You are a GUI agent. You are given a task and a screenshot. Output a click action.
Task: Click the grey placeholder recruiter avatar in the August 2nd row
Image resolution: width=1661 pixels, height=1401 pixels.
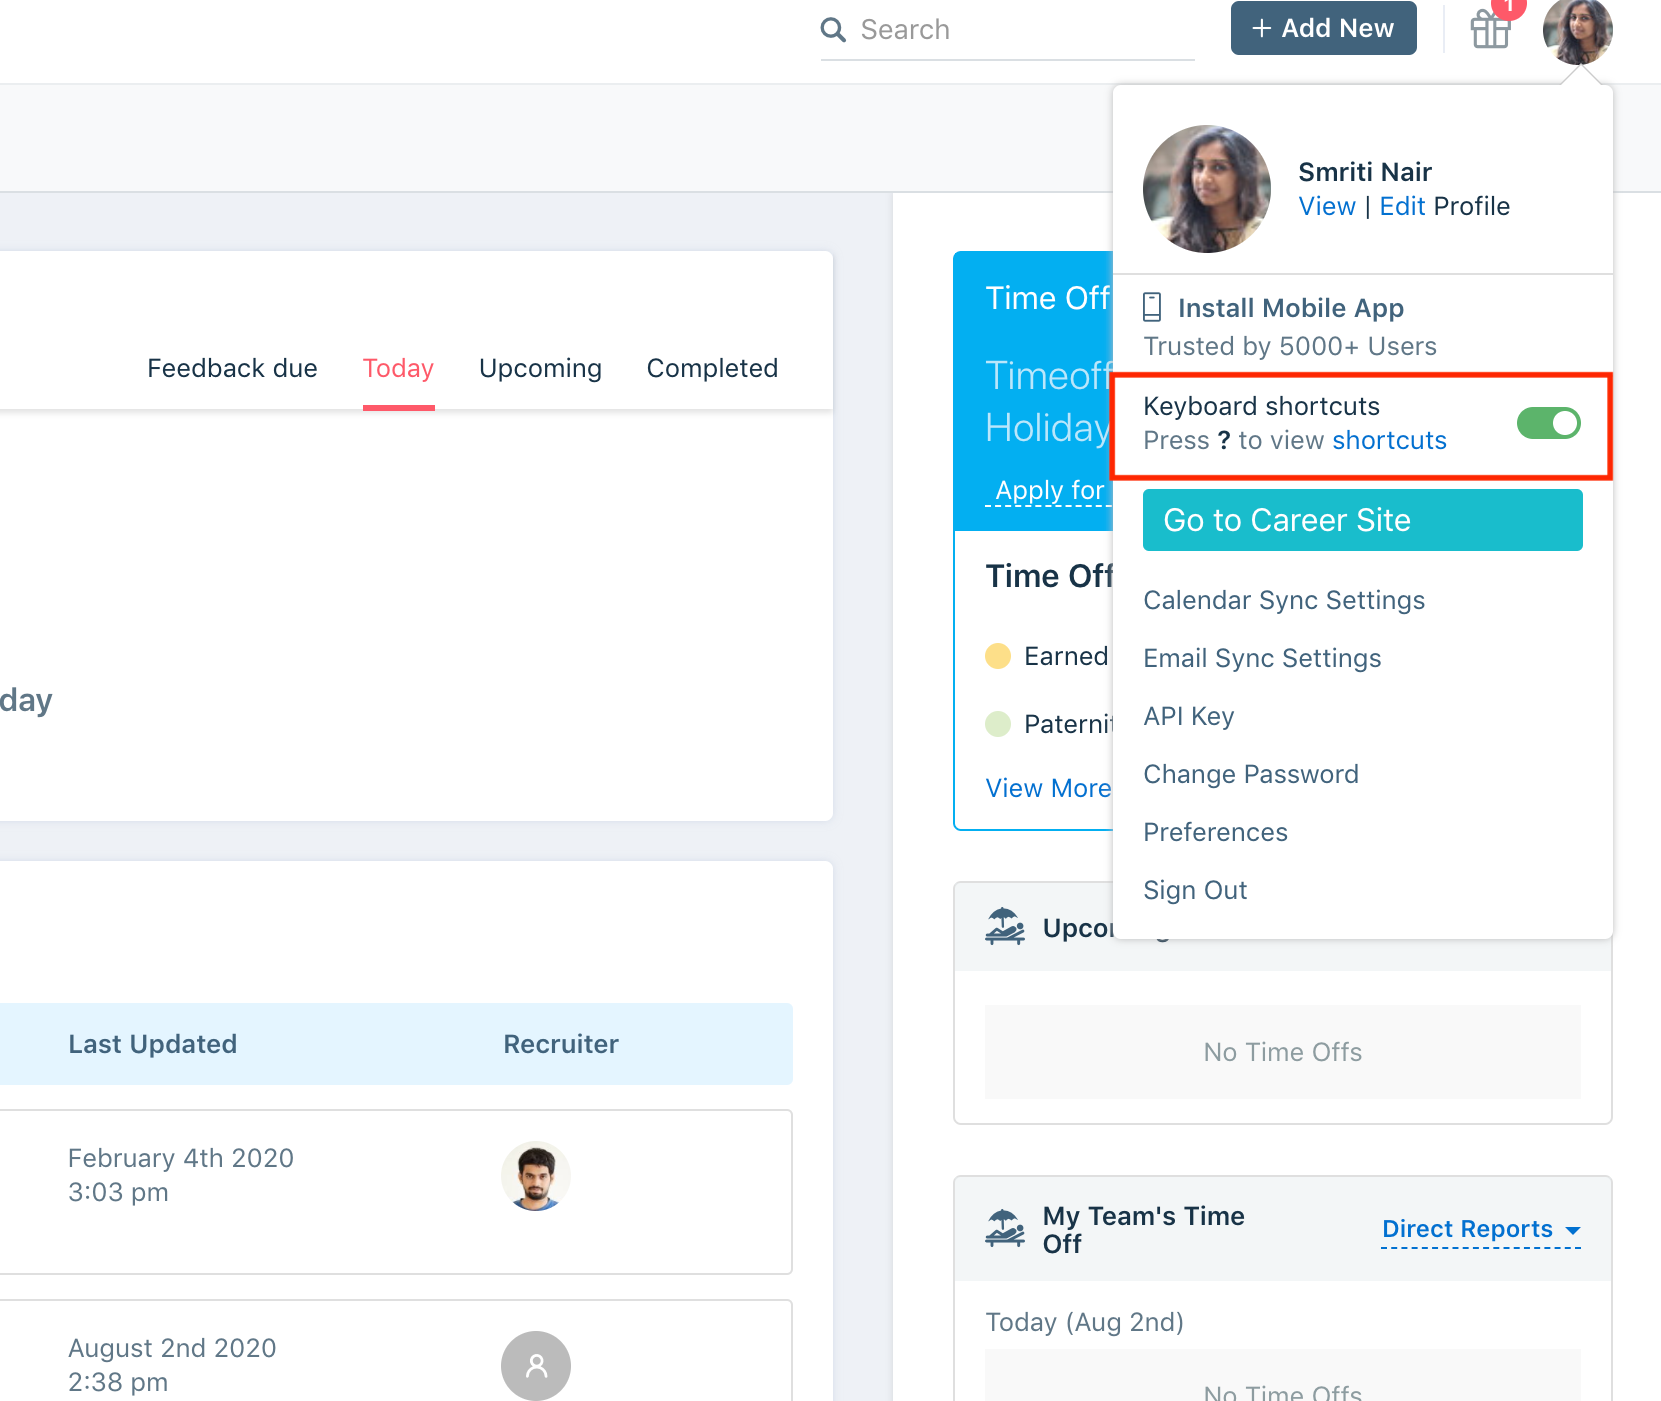coord(536,1365)
